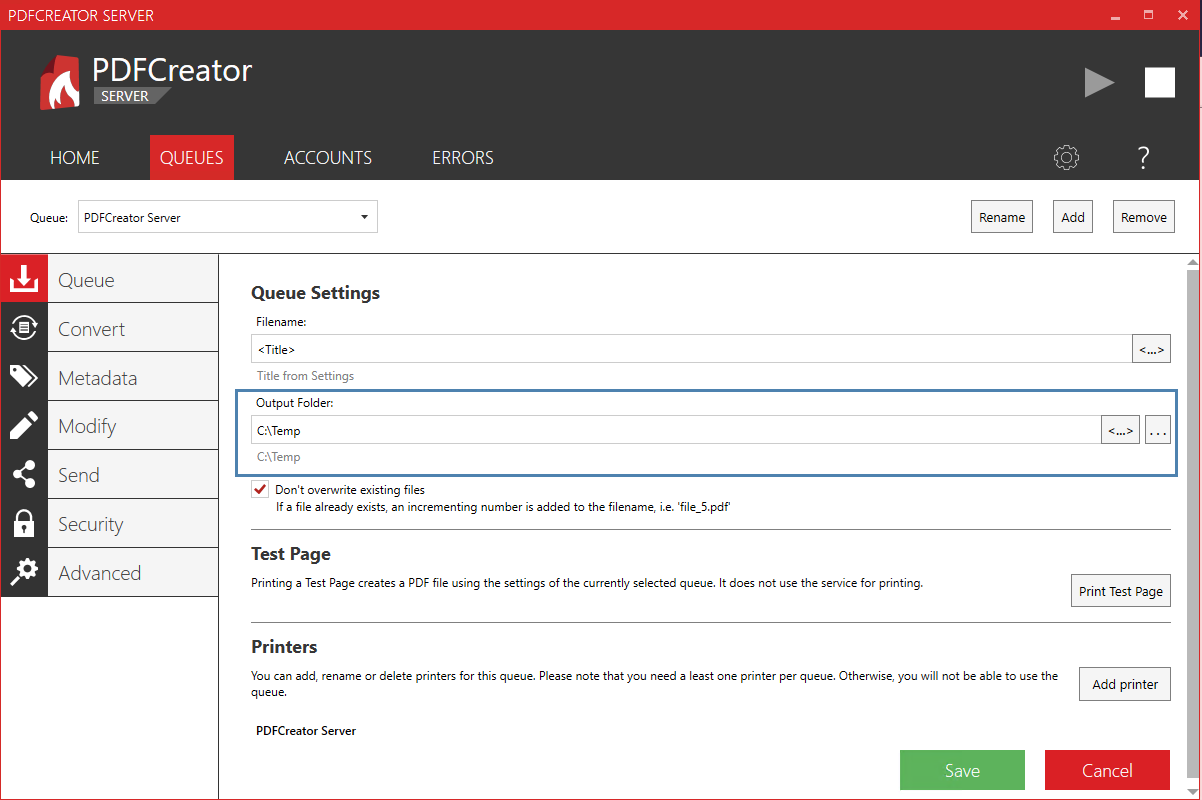The image size is (1202, 800).
Task: Click inside the Filename input field
Action: coord(600,348)
